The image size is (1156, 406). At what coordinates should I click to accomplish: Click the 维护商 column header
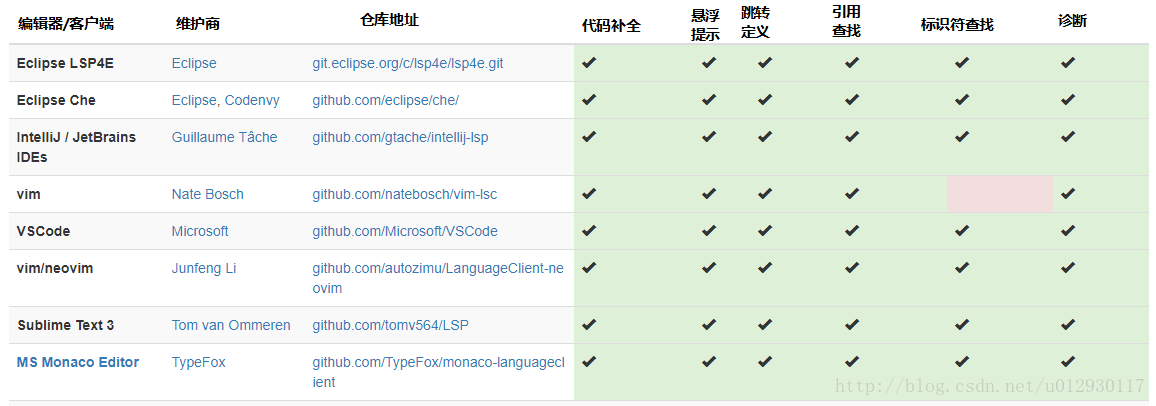click(198, 24)
